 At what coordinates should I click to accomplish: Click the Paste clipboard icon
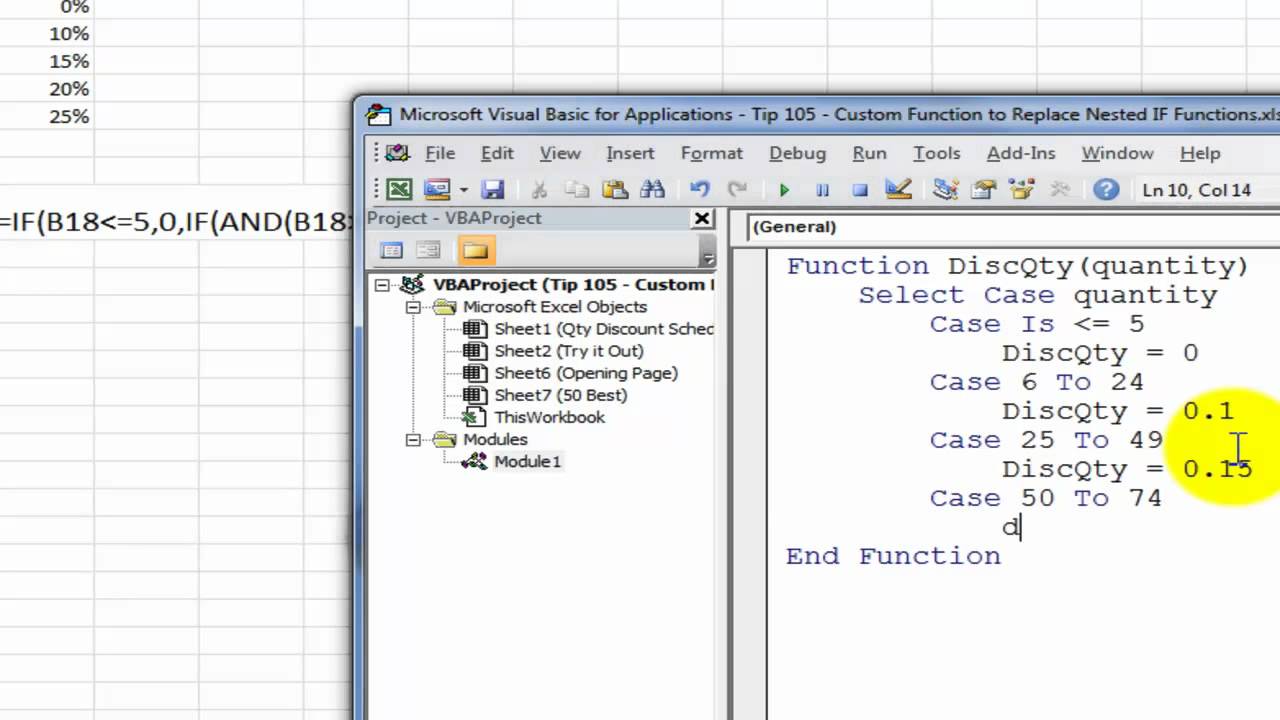pyautogui.click(x=615, y=189)
